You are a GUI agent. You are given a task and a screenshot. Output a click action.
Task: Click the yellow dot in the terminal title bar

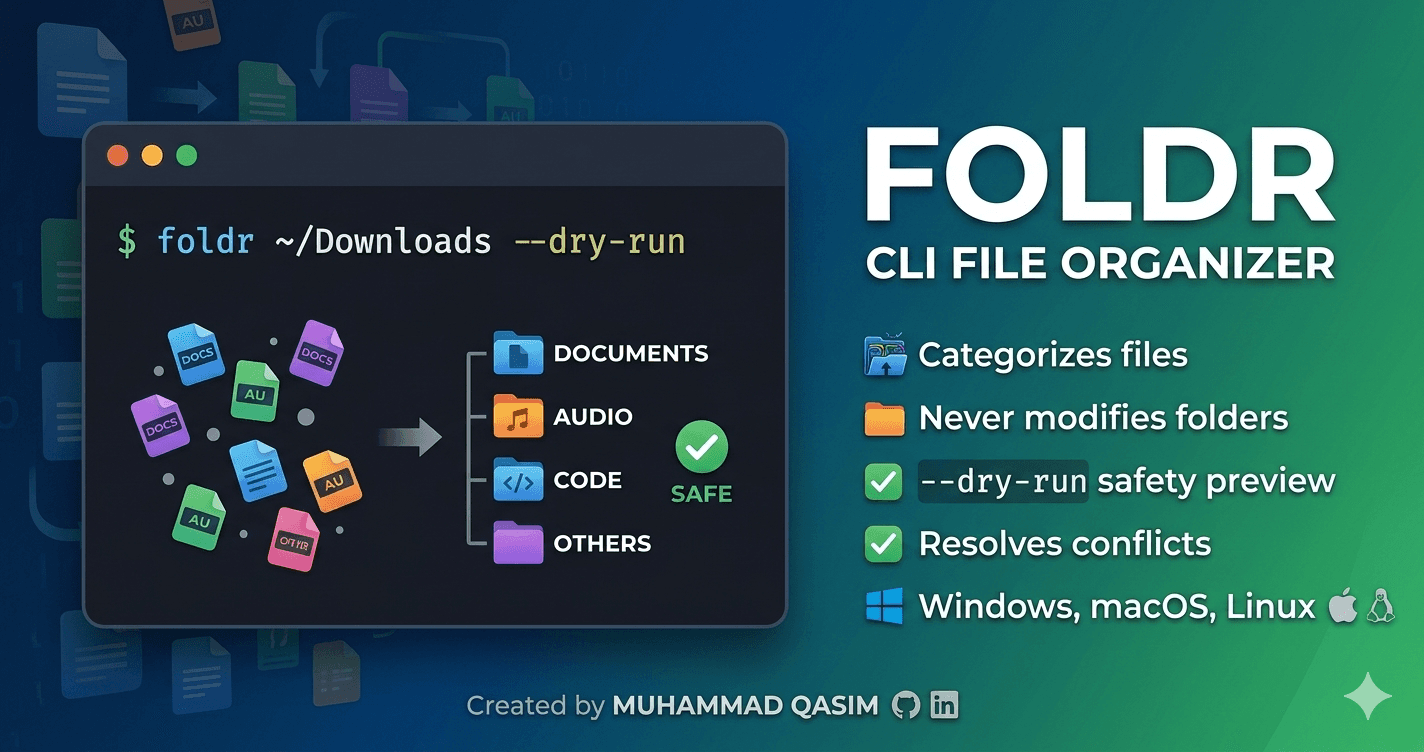[x=152, y=156]
